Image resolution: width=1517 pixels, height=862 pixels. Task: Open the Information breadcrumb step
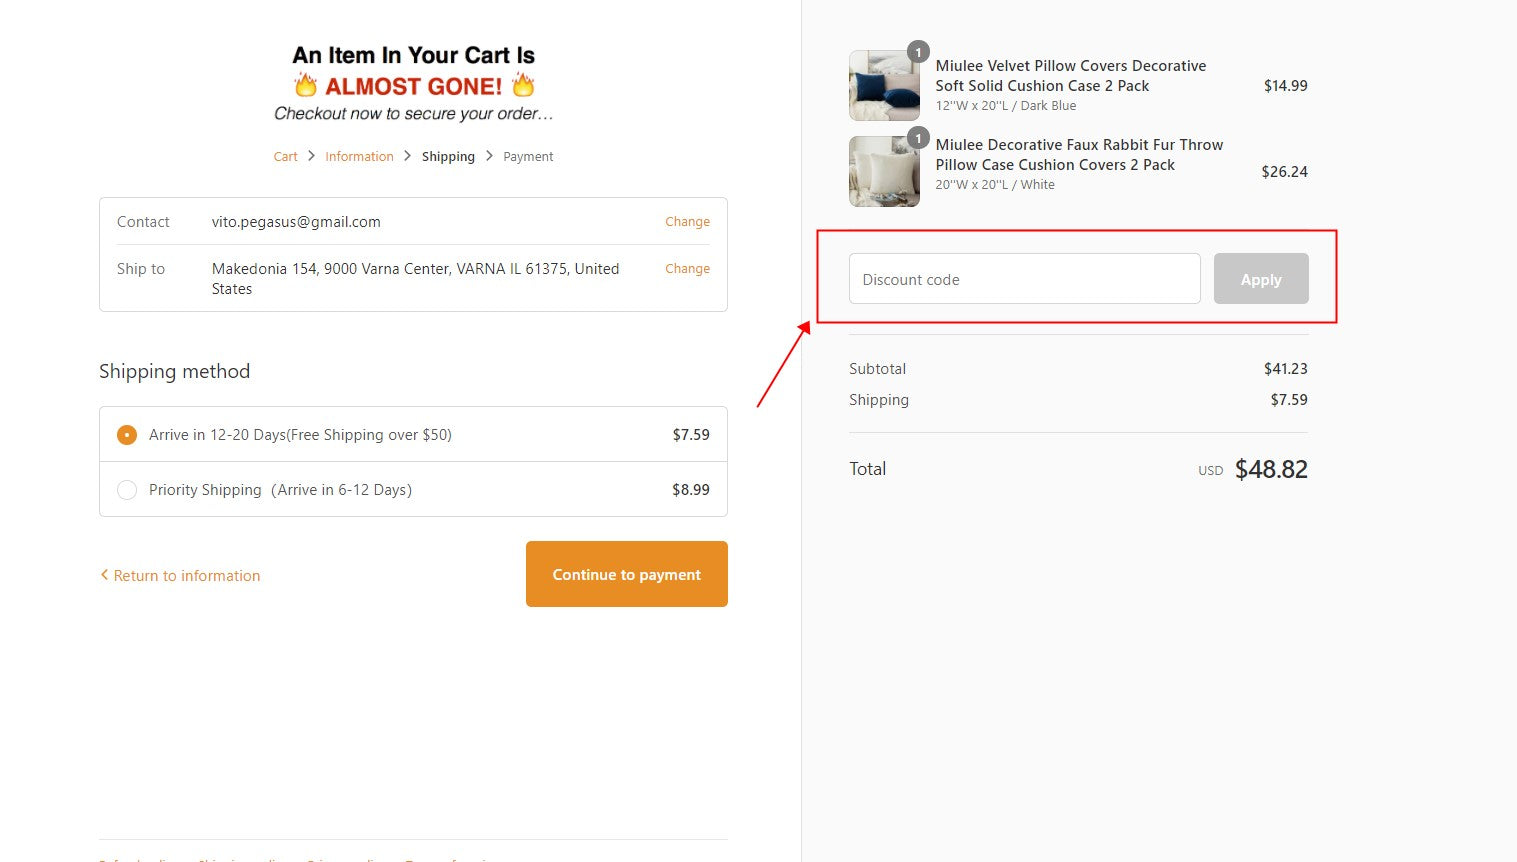(x=359, y=157)
